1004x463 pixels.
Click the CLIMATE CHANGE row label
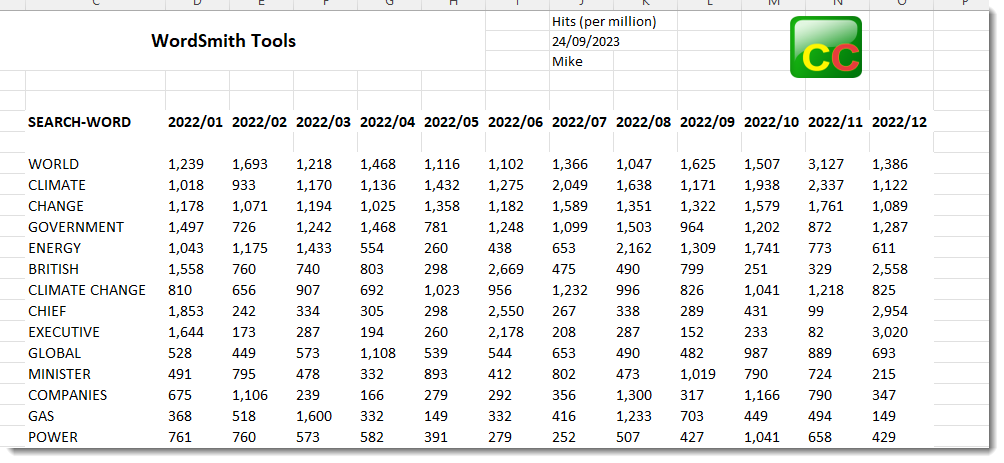coord(87,290)
